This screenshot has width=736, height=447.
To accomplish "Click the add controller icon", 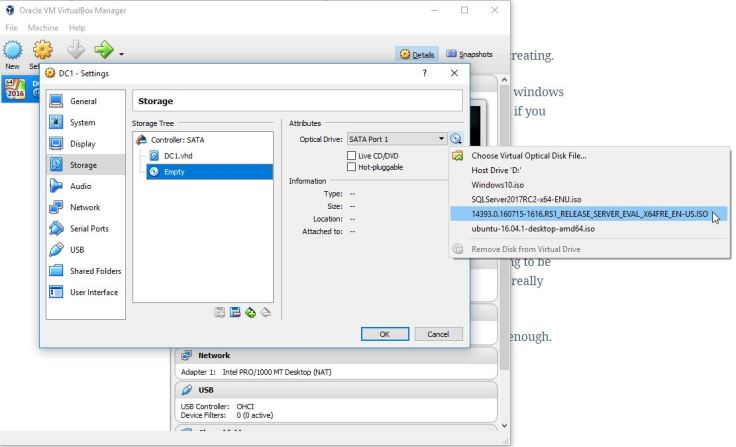I will 220,312.
